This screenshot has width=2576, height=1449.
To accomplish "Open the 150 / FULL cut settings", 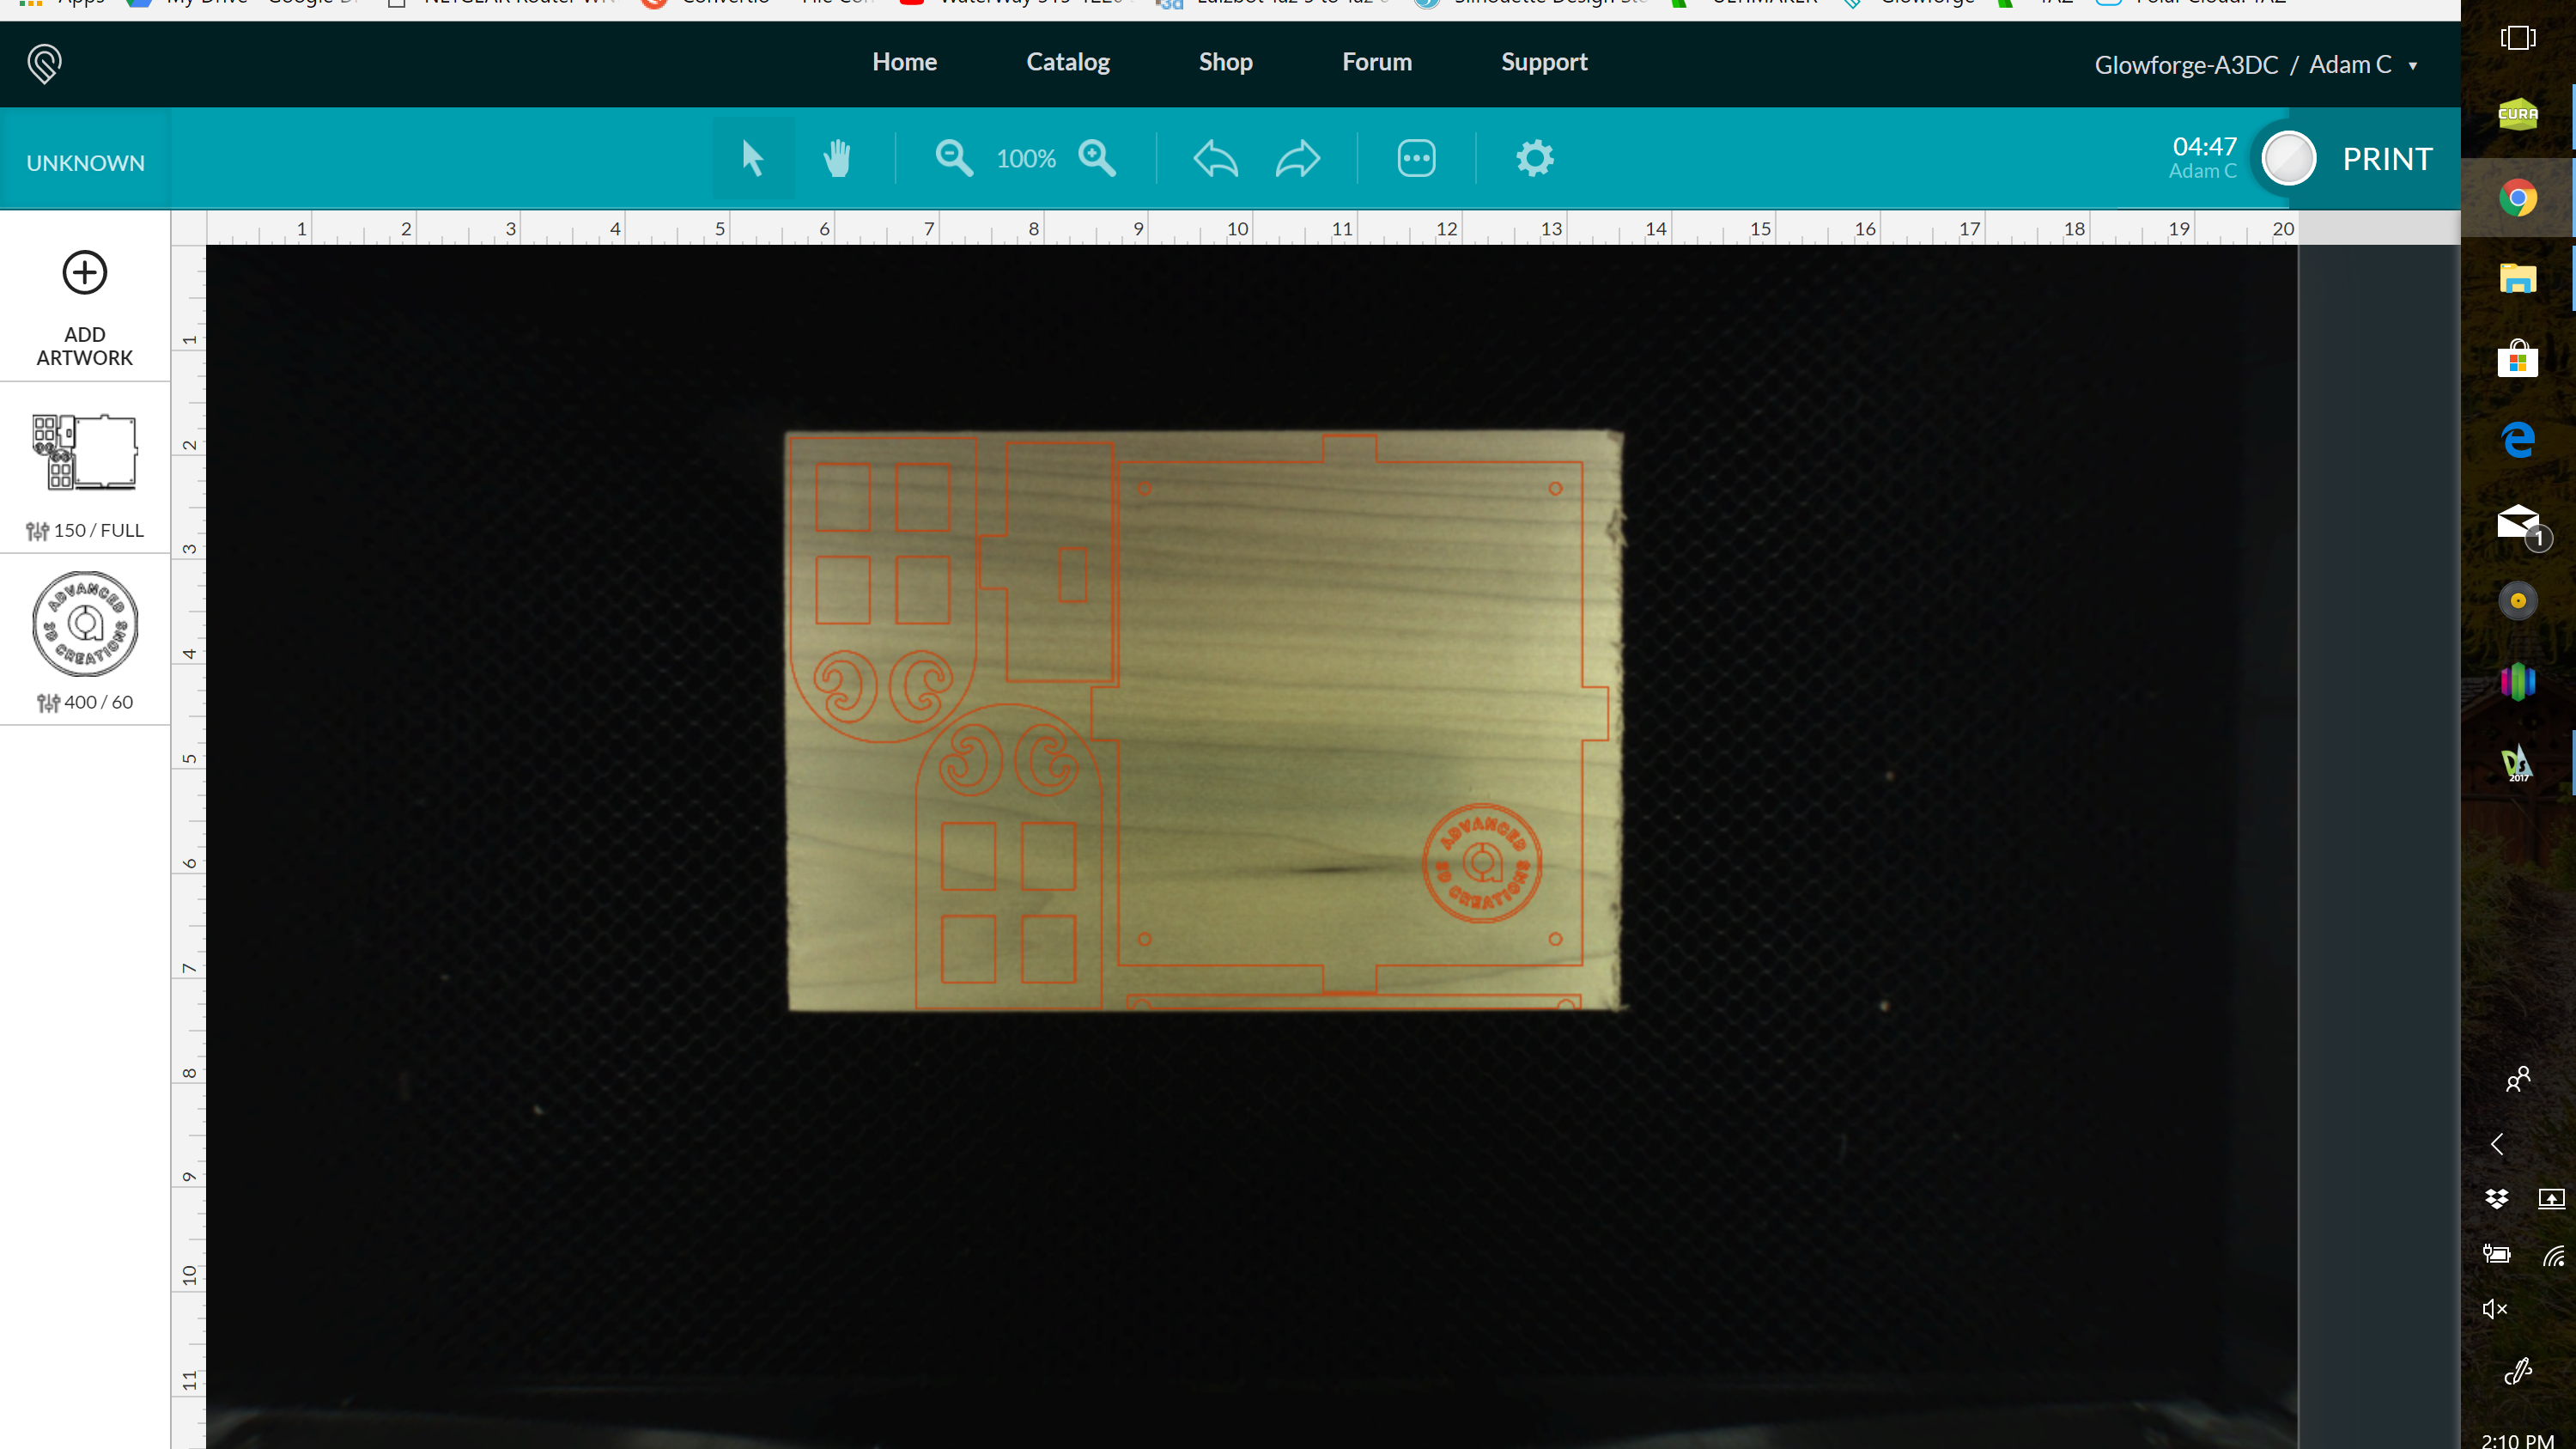I will click(85, 530).
